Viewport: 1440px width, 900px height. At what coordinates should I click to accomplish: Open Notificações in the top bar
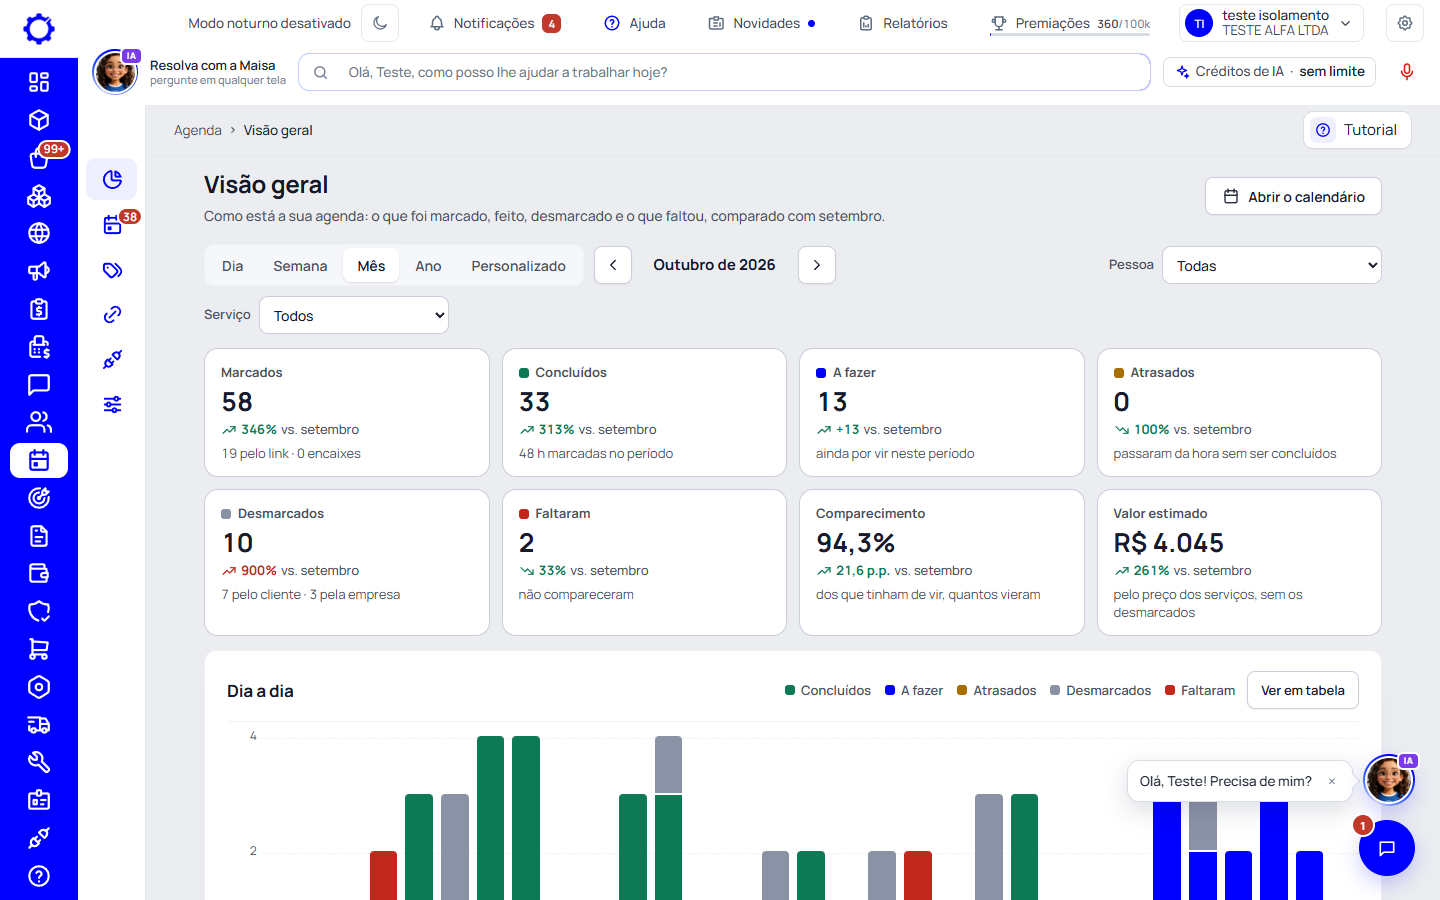click(495, 23)
